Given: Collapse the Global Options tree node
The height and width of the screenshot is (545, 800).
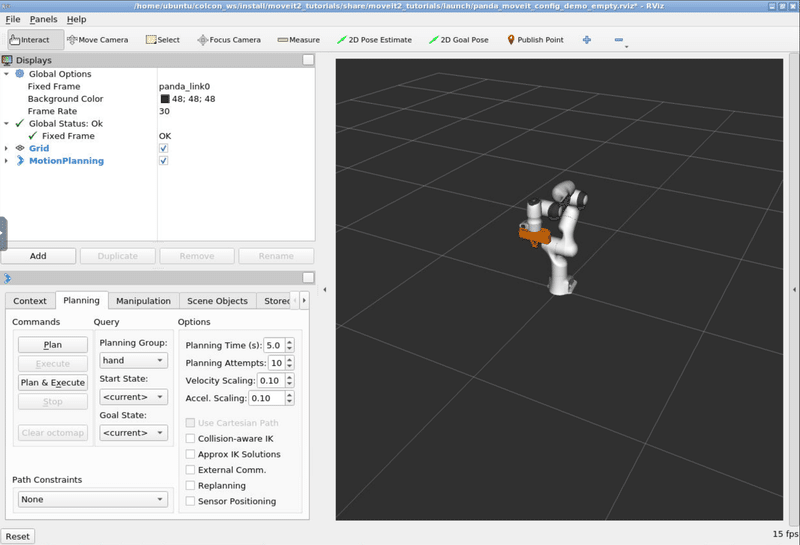Looking at the screenshot, I should point(6,74).
